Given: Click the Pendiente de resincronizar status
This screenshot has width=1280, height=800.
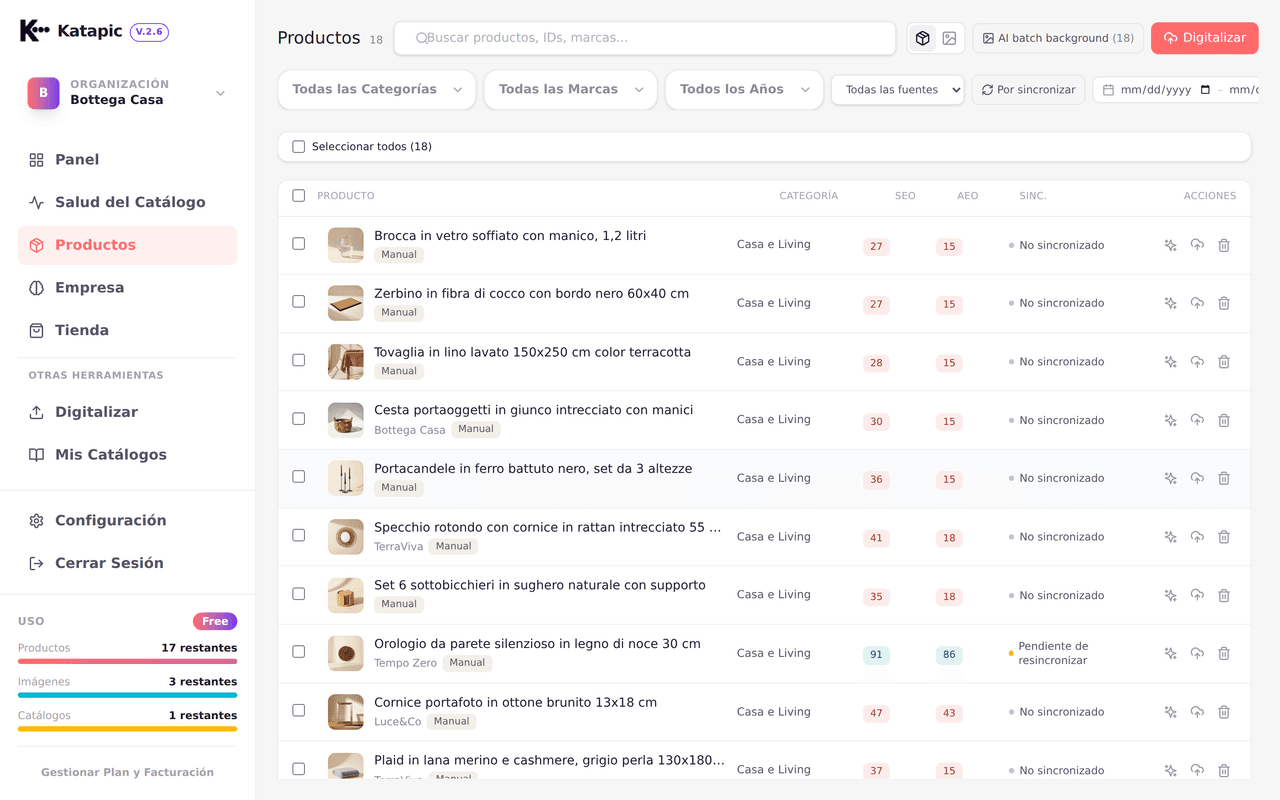Looking at the screenshot, I should (1053, 653).
